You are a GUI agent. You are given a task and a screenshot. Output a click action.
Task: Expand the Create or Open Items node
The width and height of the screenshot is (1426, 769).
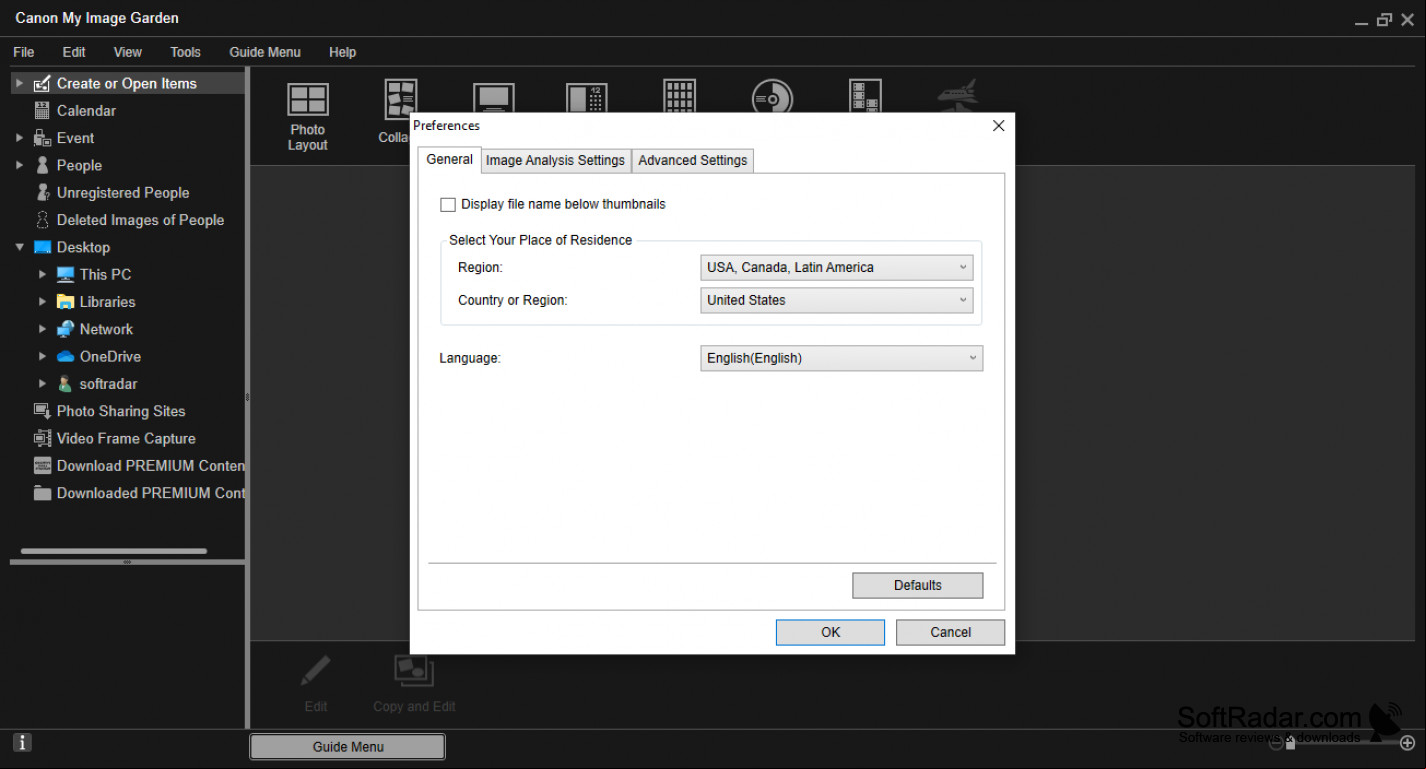(x=19, y=84)
